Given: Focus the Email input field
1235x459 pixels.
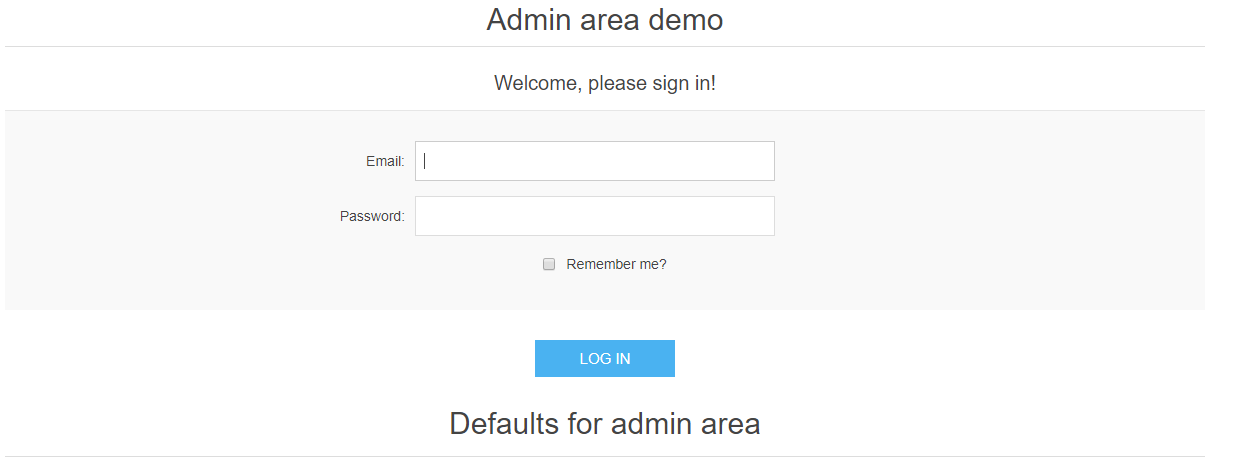Looking at the screenshot, I should (594, 161).
